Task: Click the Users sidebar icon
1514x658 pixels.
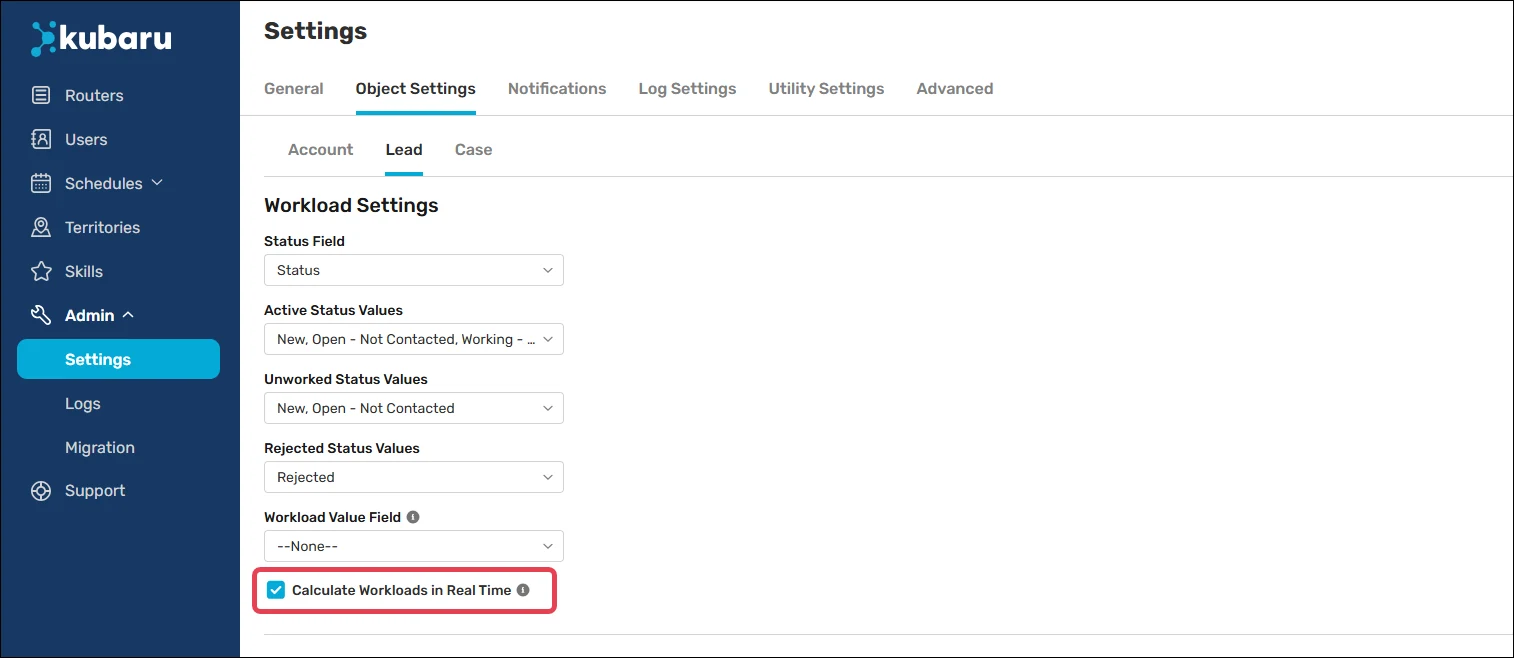Action: click(41, 140)
